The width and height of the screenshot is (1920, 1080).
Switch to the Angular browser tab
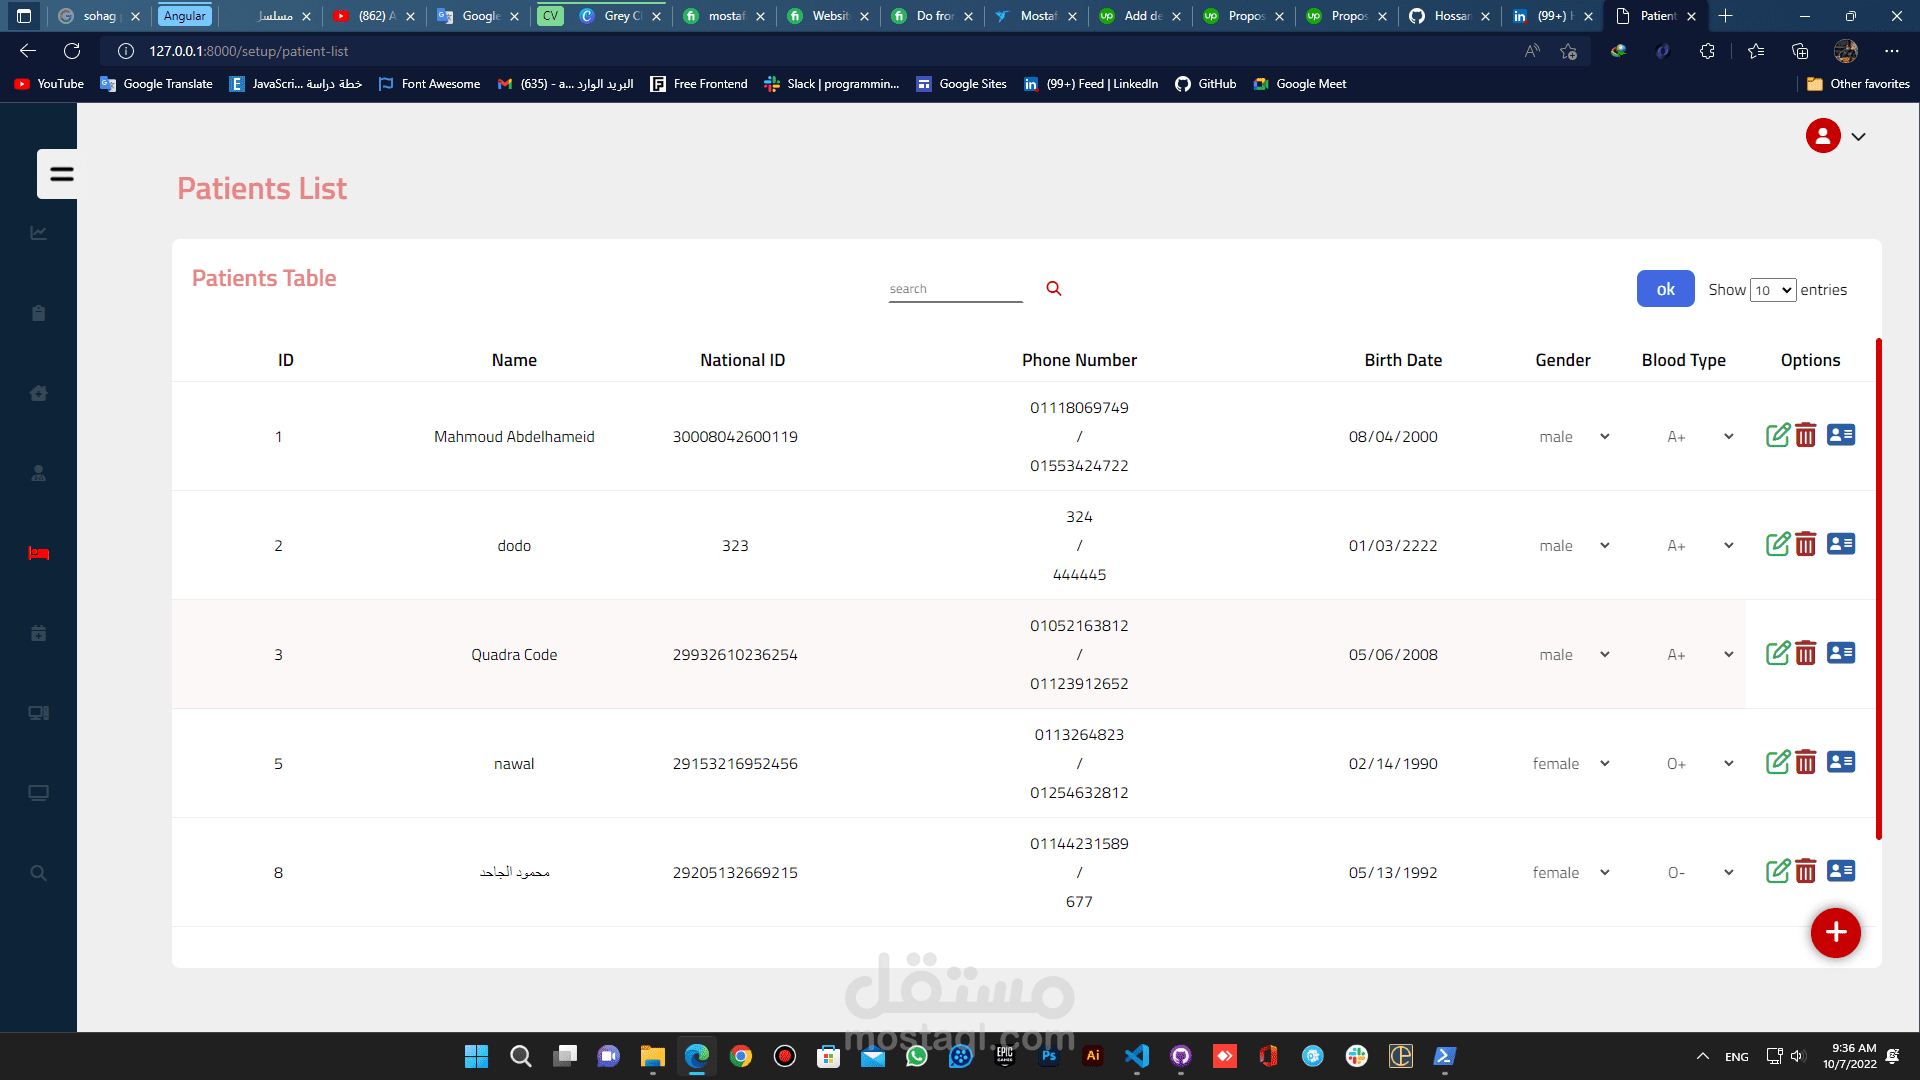click(185, 16)
